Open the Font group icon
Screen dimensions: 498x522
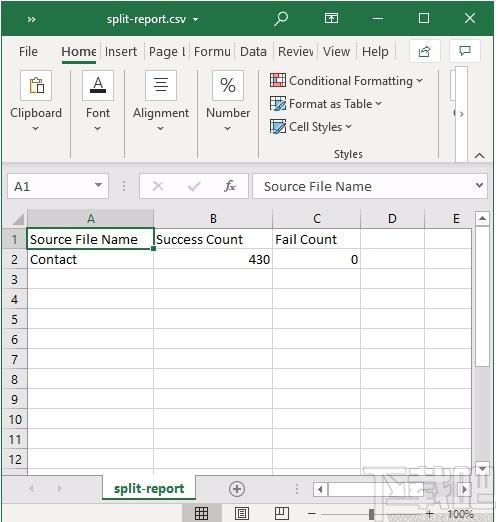(x=98, y=86)
